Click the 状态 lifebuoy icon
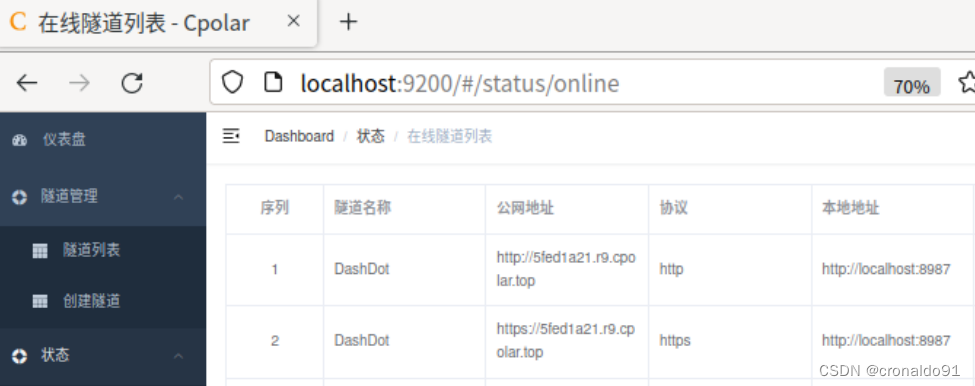 (19, 356)
